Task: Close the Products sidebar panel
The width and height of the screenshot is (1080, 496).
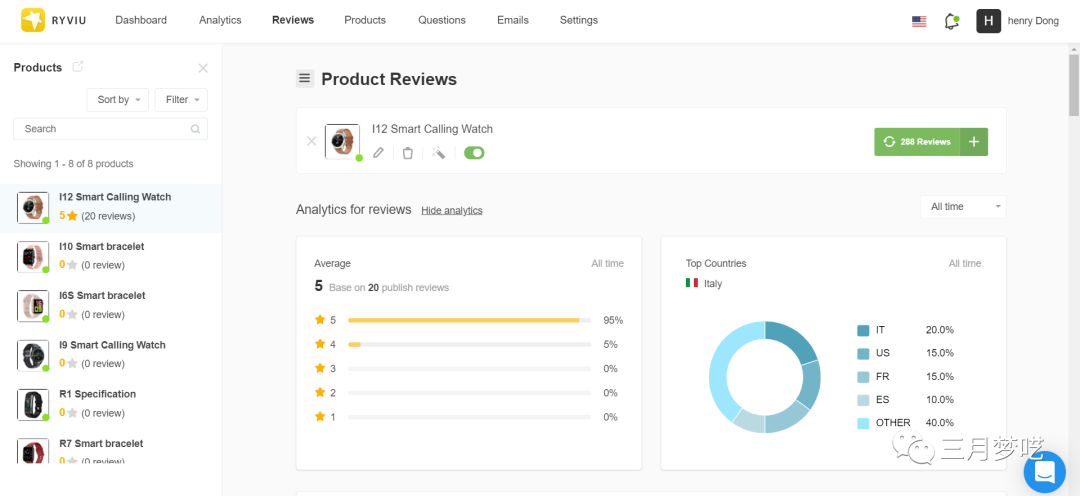Action: (203, 68)
